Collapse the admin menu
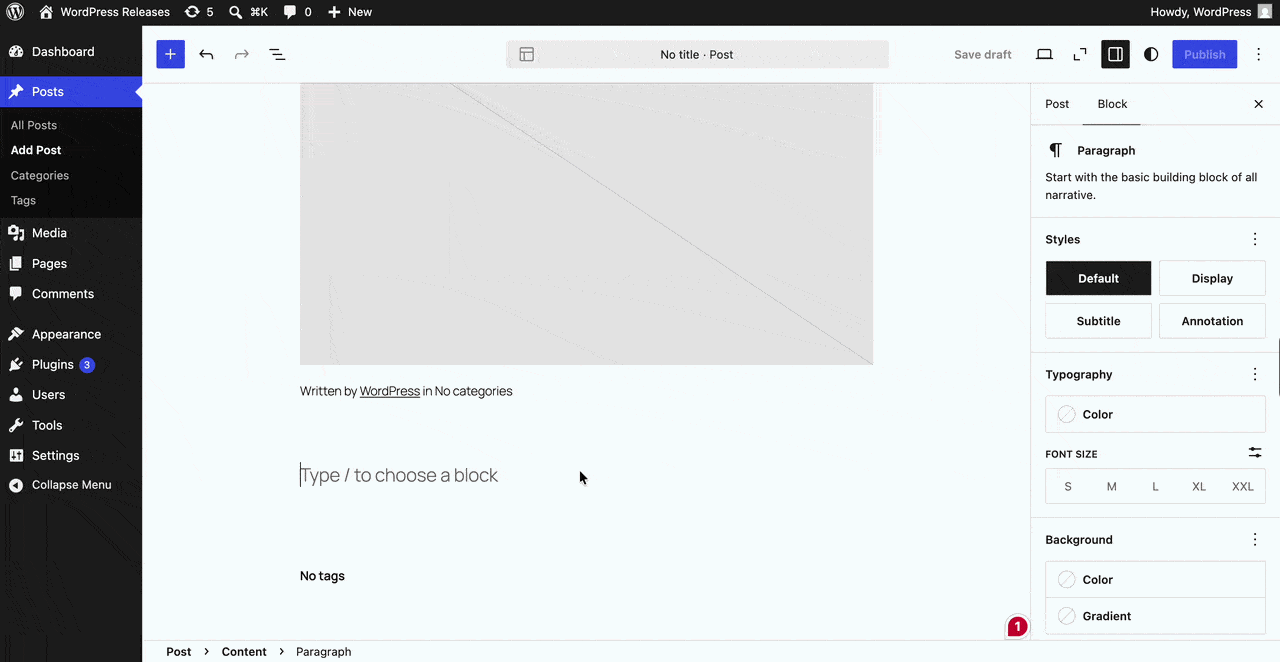The image size is (1280, 662). click(x=71, y=485)
